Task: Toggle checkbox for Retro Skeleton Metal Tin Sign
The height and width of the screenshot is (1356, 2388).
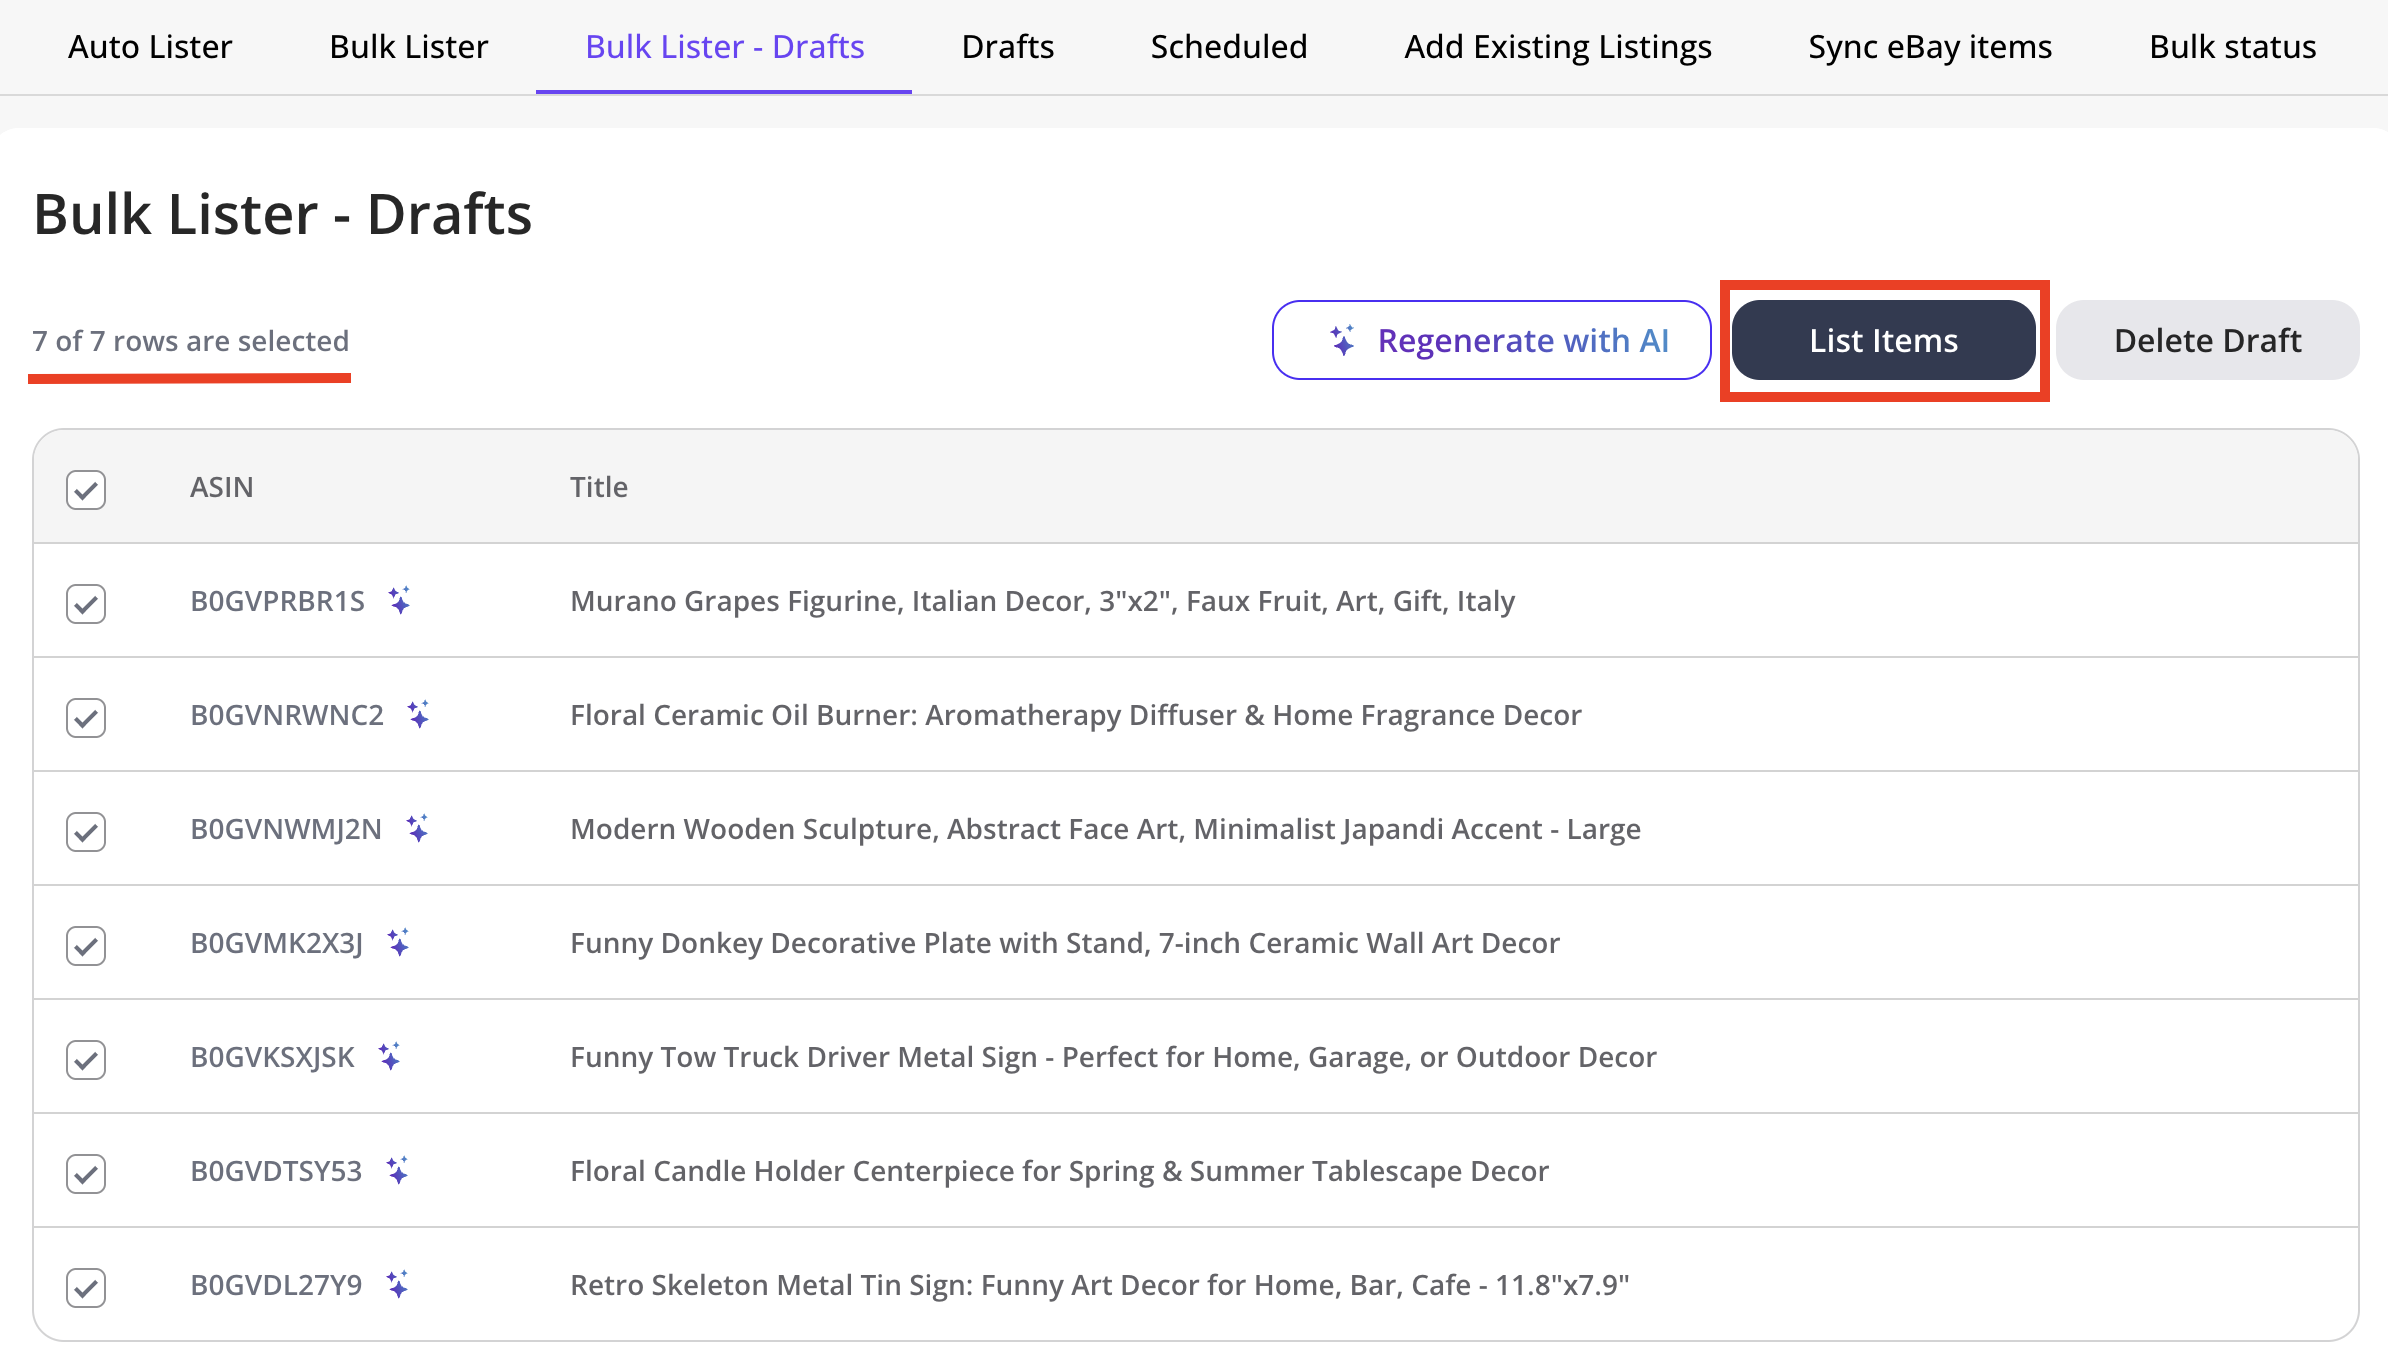Action: click(86, 1288)
